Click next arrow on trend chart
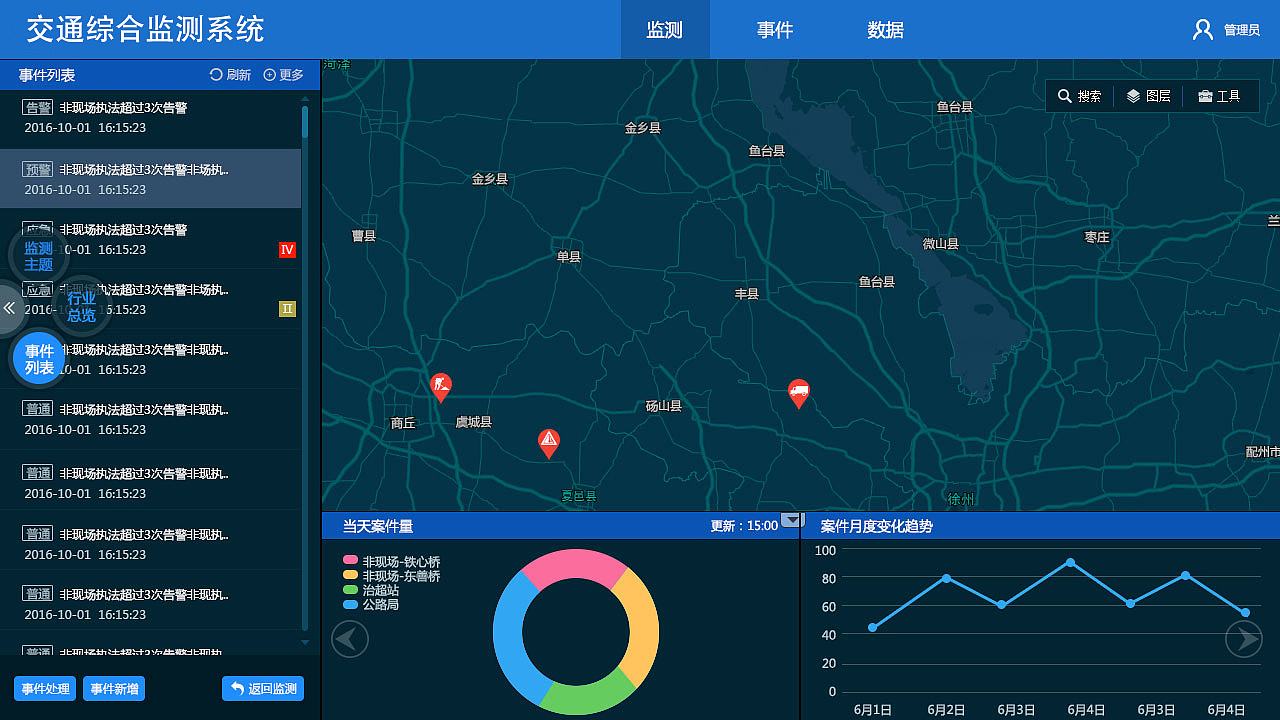Screen dimensions: 1280x720 [x=1244, y=638]
